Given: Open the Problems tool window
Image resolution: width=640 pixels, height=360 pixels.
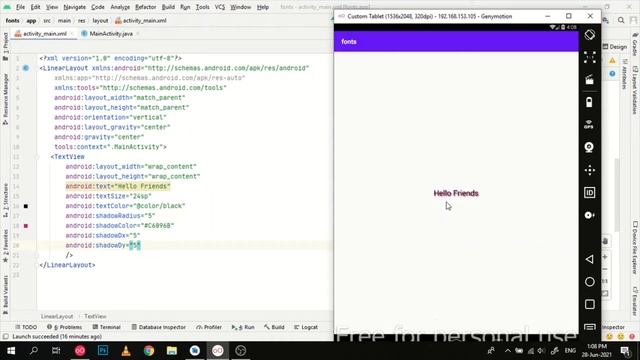Looking at the screenshot, I should click(x=64, y=327).
